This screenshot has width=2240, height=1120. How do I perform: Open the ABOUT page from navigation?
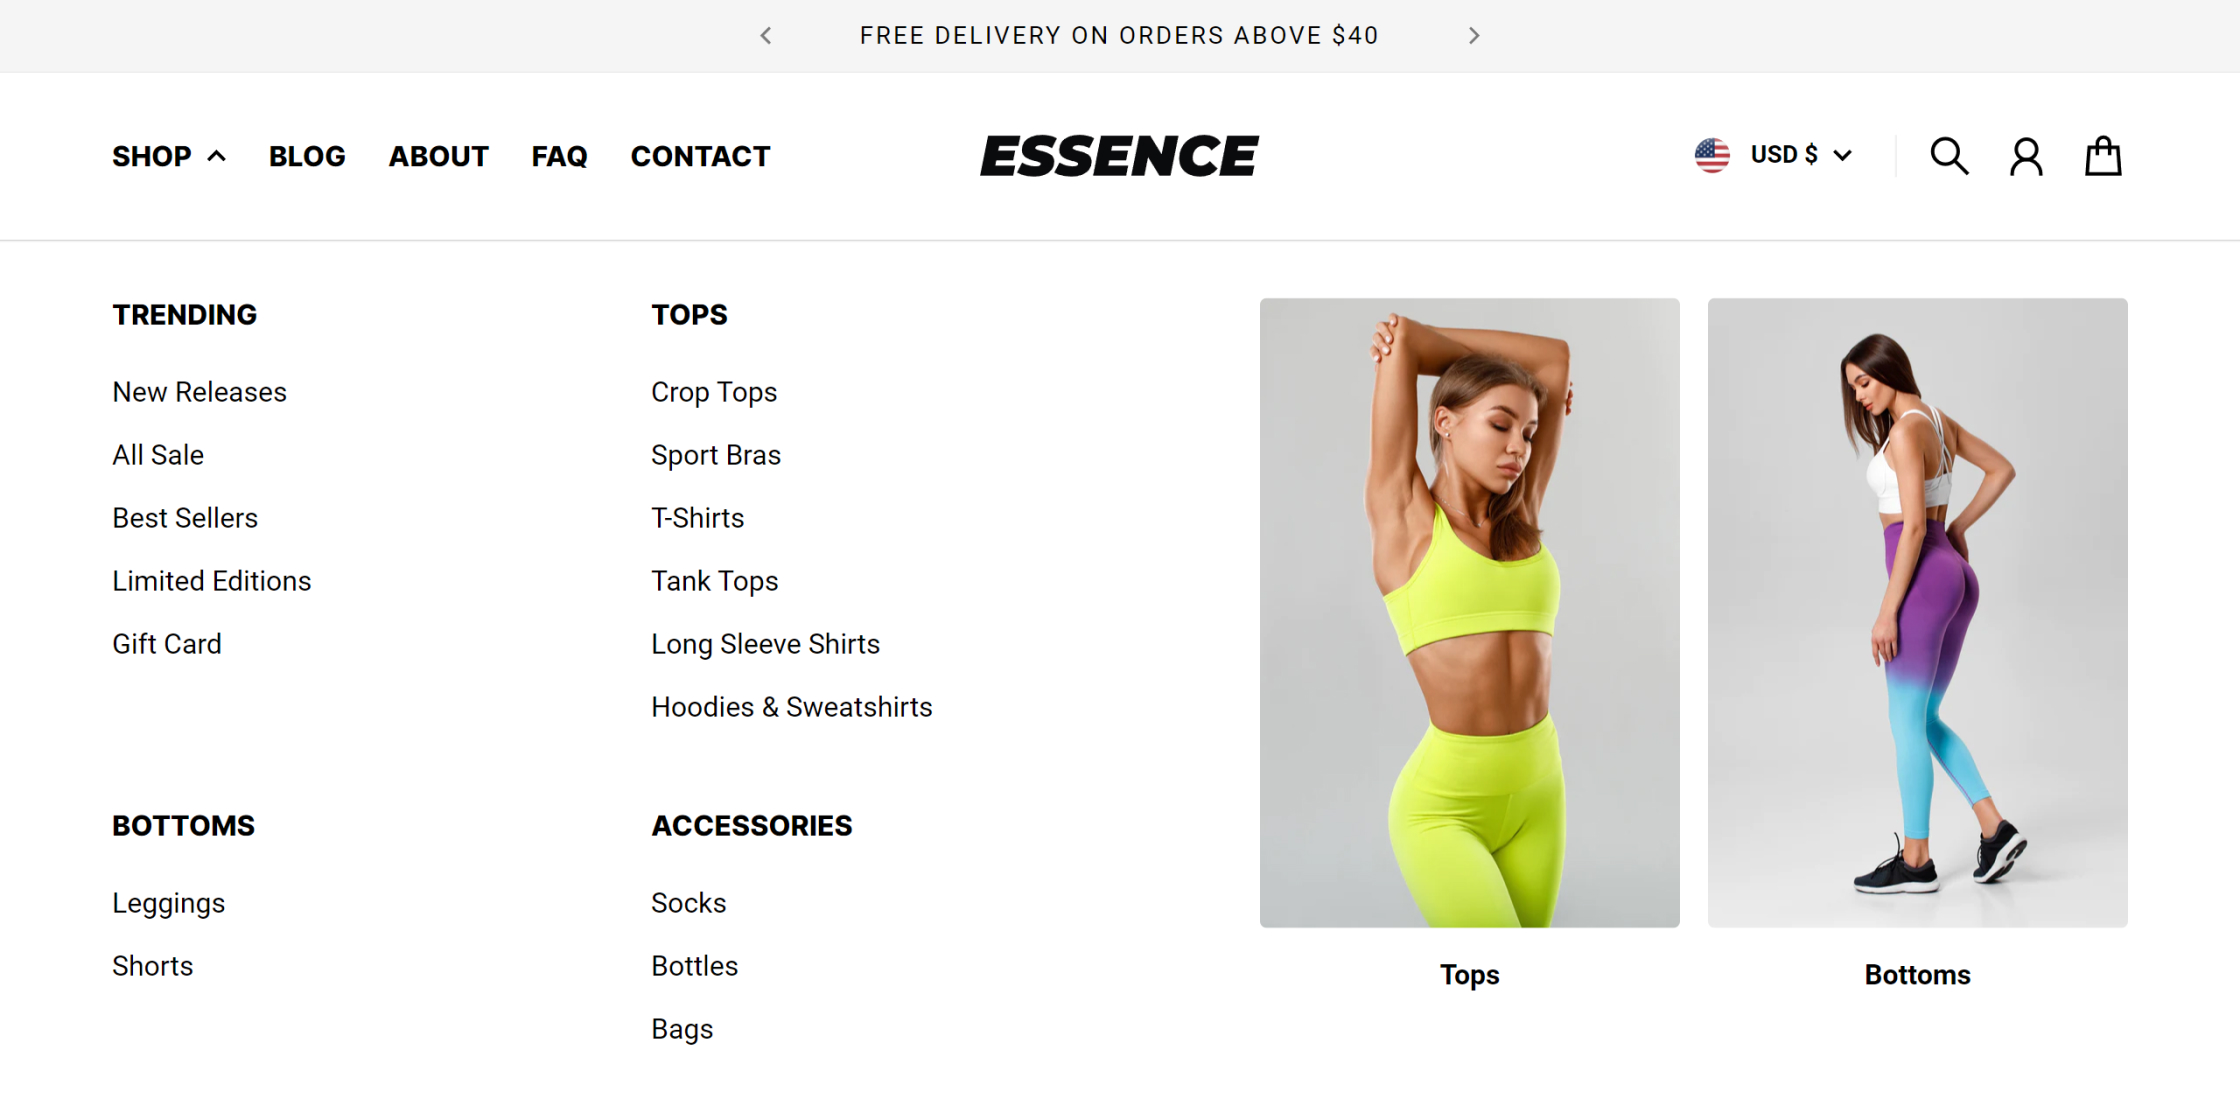pos(438,156)
